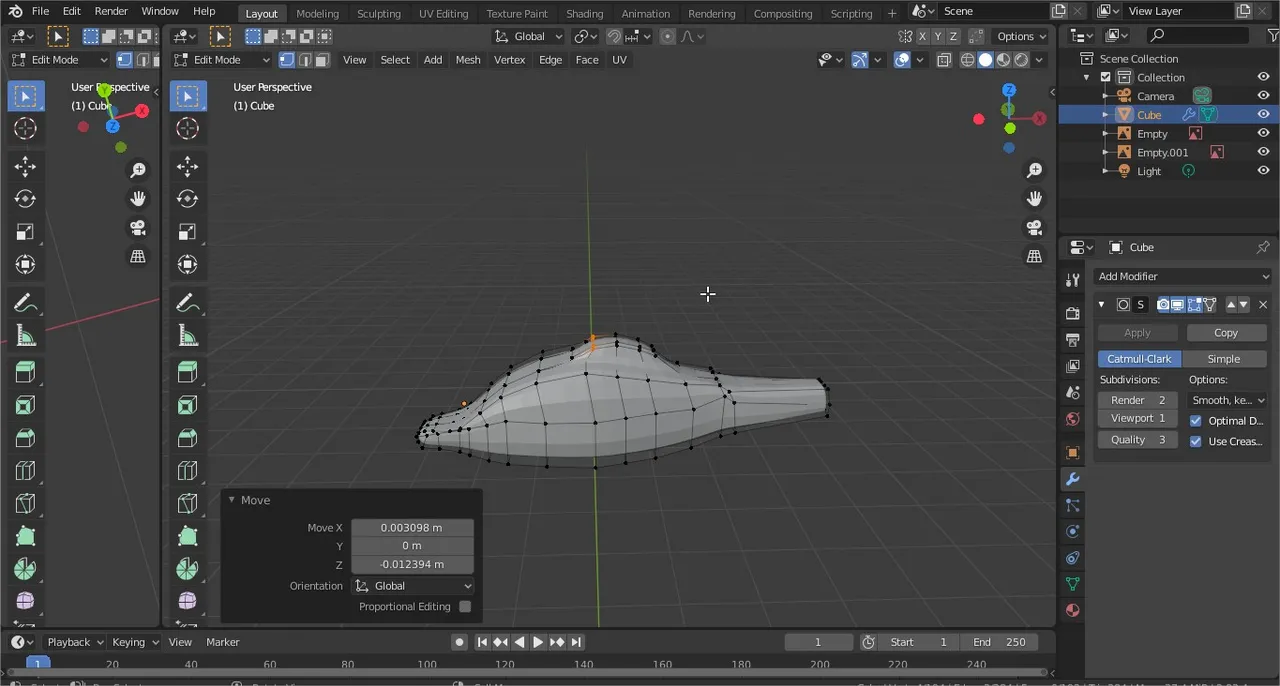This screenshot has width=1280, height=686.
Task: Open the Playback dropdown in the timeline
Action: pyautogui.click(x=75, y=642)
